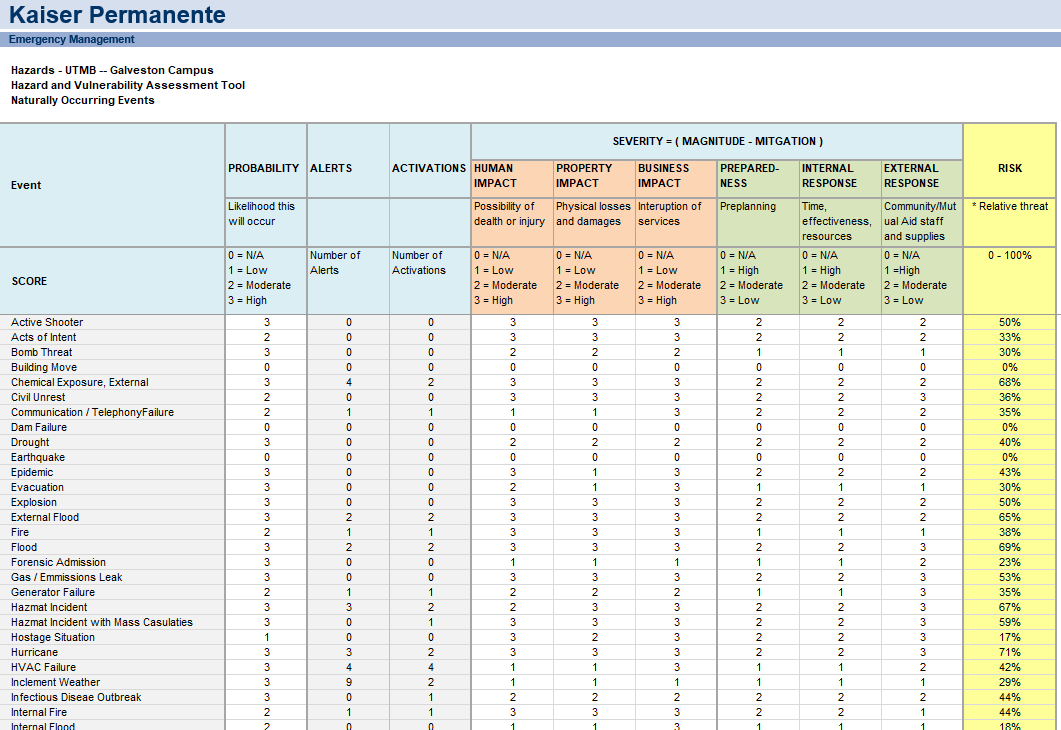
Task: Select the Flood risk cell showing 69%
Action: (1010, 547)
